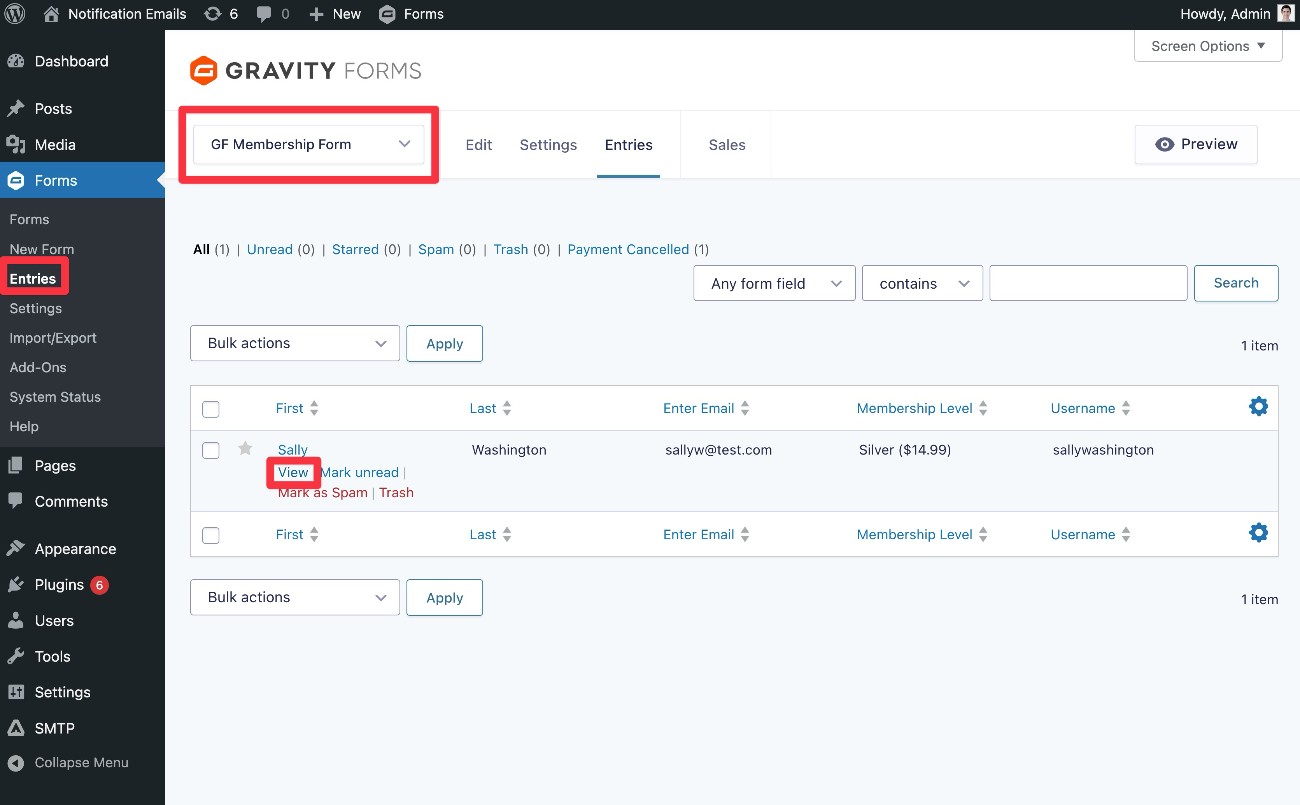
Task: Sort by Username in header row
Action: (x=1091, y=408)
